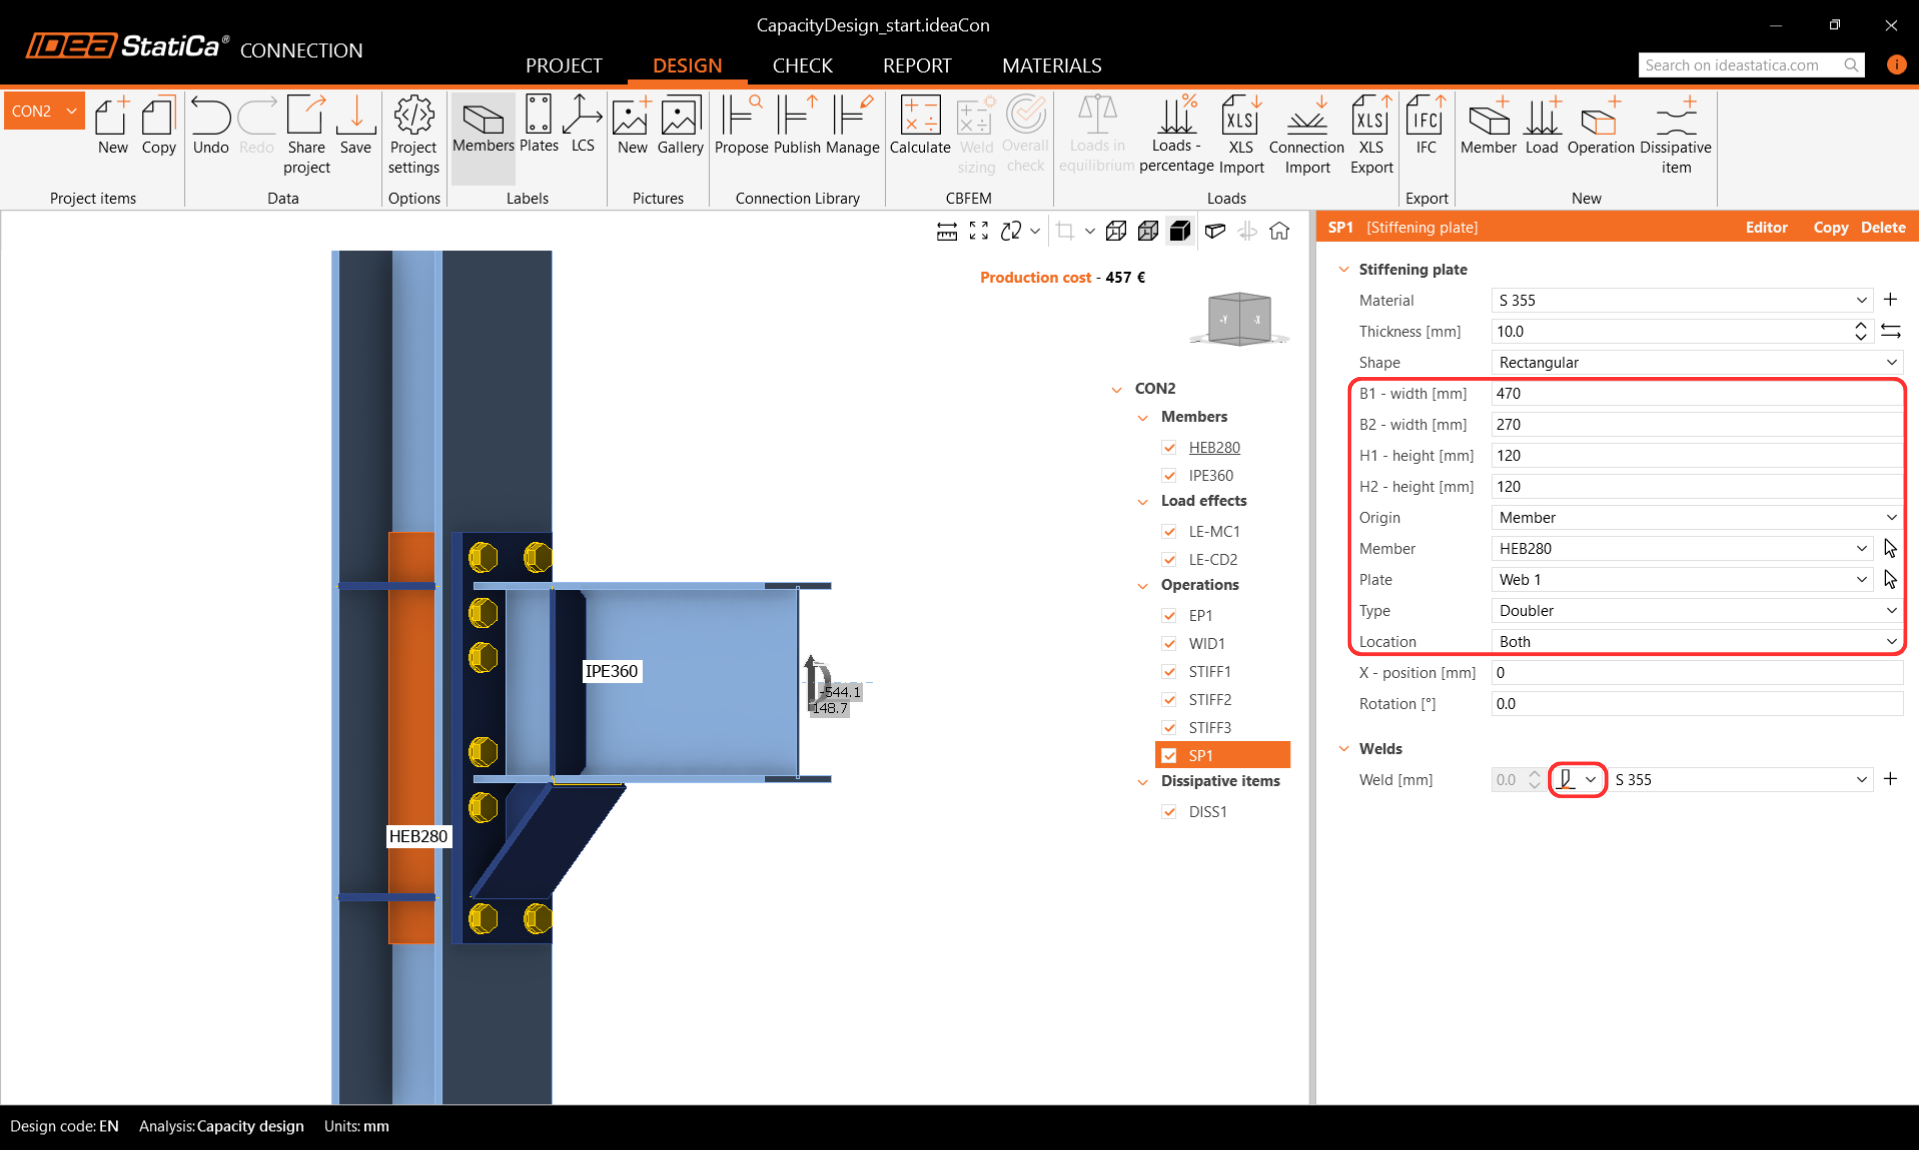The height and width of the screenshot is (1150, 1919).
Task: Click Publish in Connection Library
Action: coord(797,125)
